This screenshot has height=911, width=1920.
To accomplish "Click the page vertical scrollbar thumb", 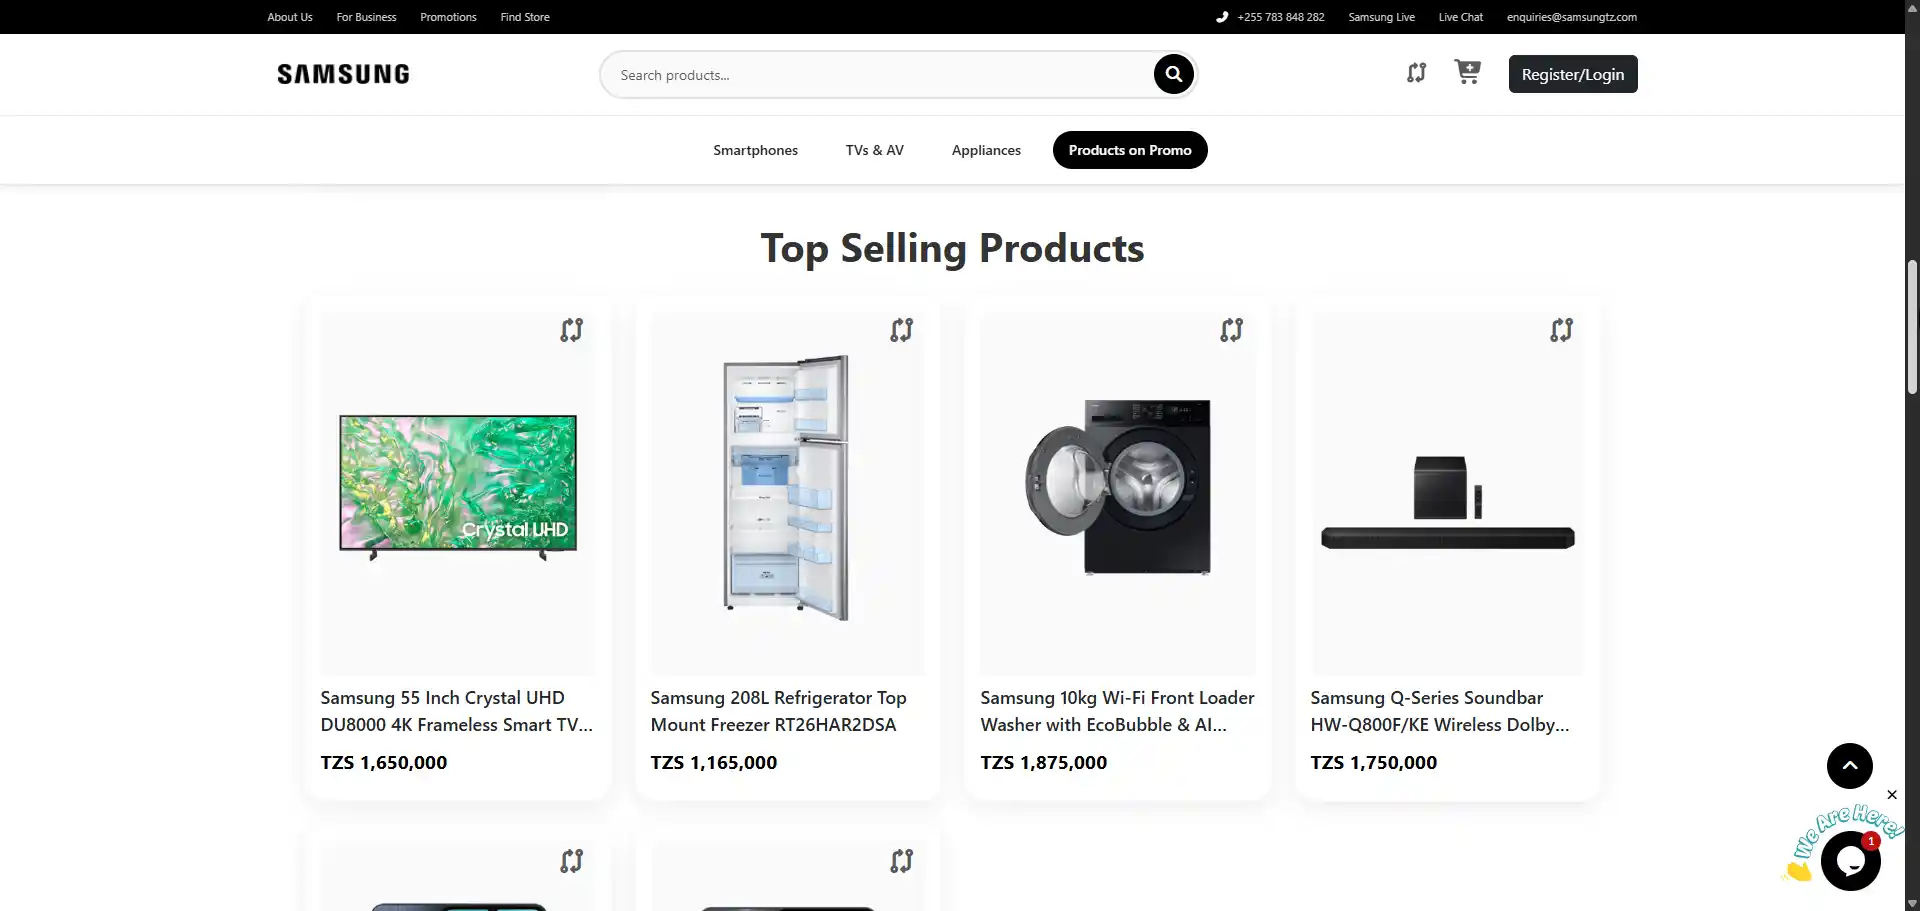I will click(x=1912, y=326).
